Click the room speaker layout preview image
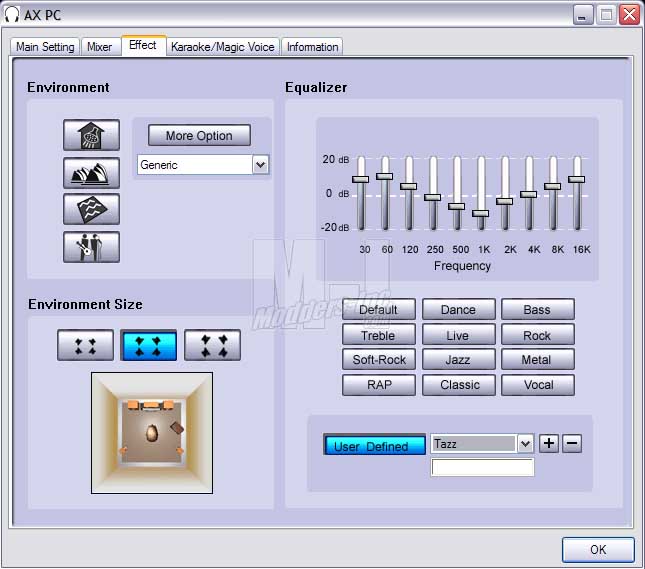 click(x=152, y=433)
